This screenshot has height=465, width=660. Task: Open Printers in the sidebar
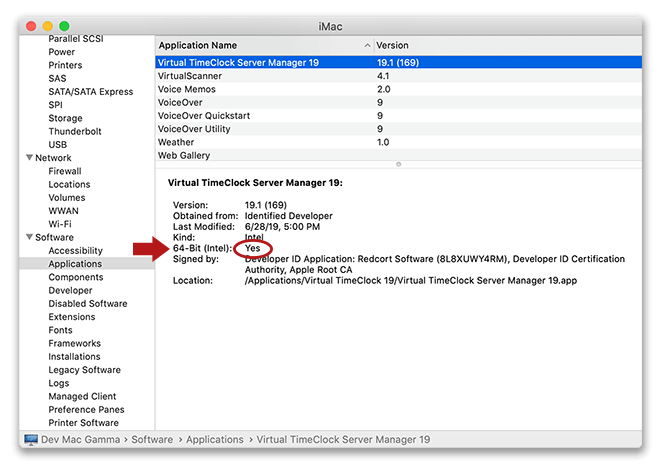tap(65, 65)
